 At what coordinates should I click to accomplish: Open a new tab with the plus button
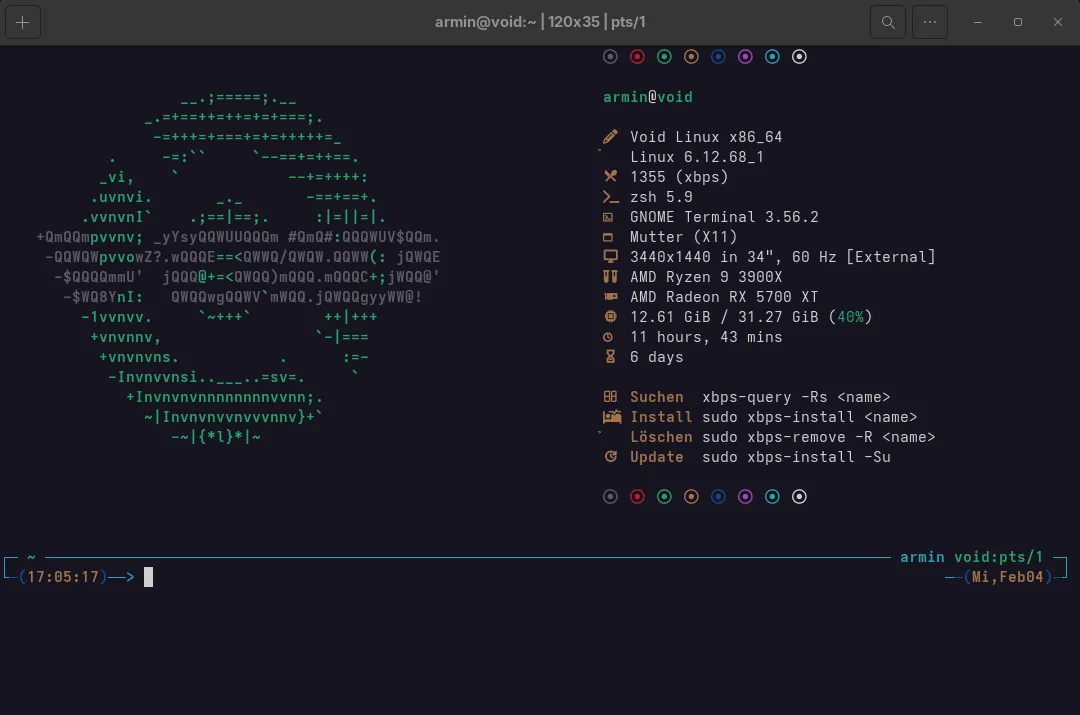click(x=23, y=22)
